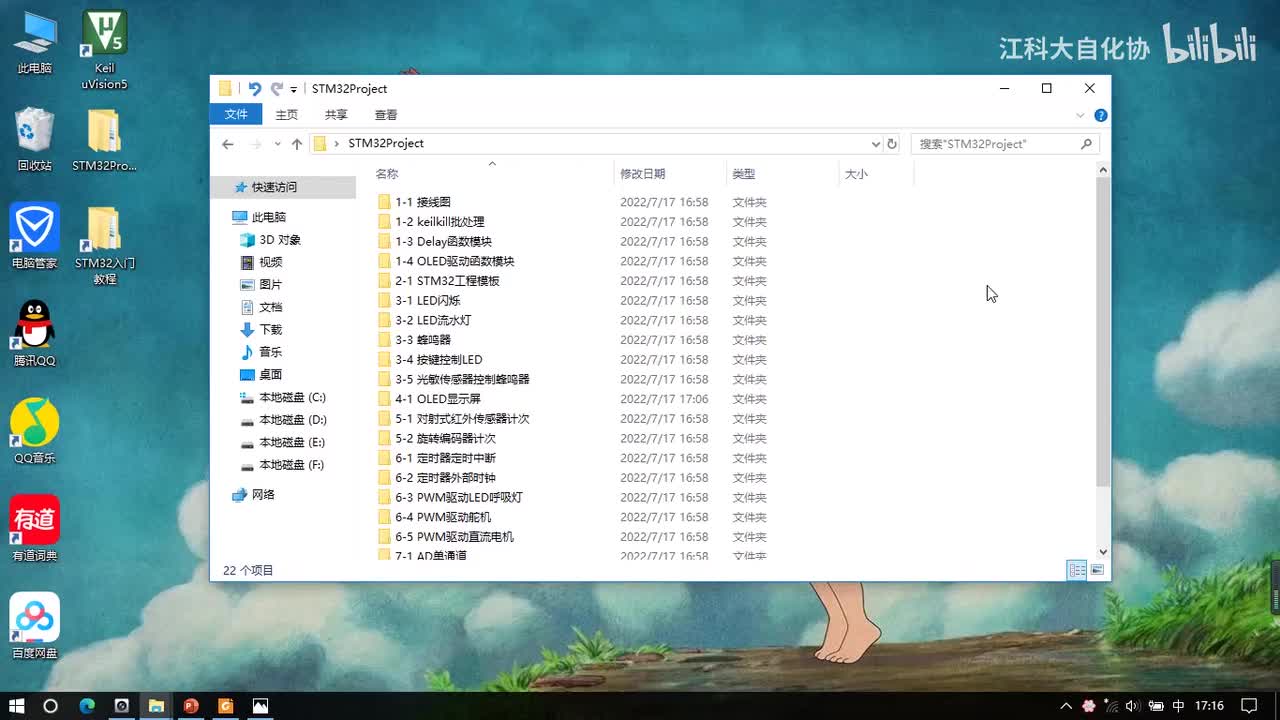
Task: Select folder 4-1 OLED显示屏
Action: [429, 399]
